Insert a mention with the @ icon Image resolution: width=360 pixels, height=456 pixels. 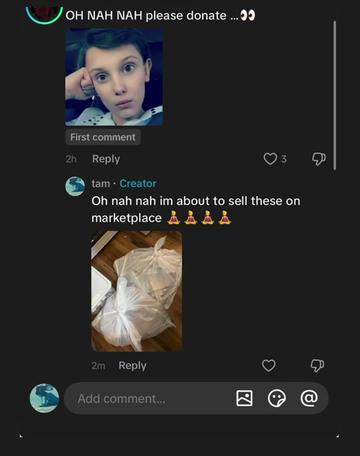click(x=309, y=398)
